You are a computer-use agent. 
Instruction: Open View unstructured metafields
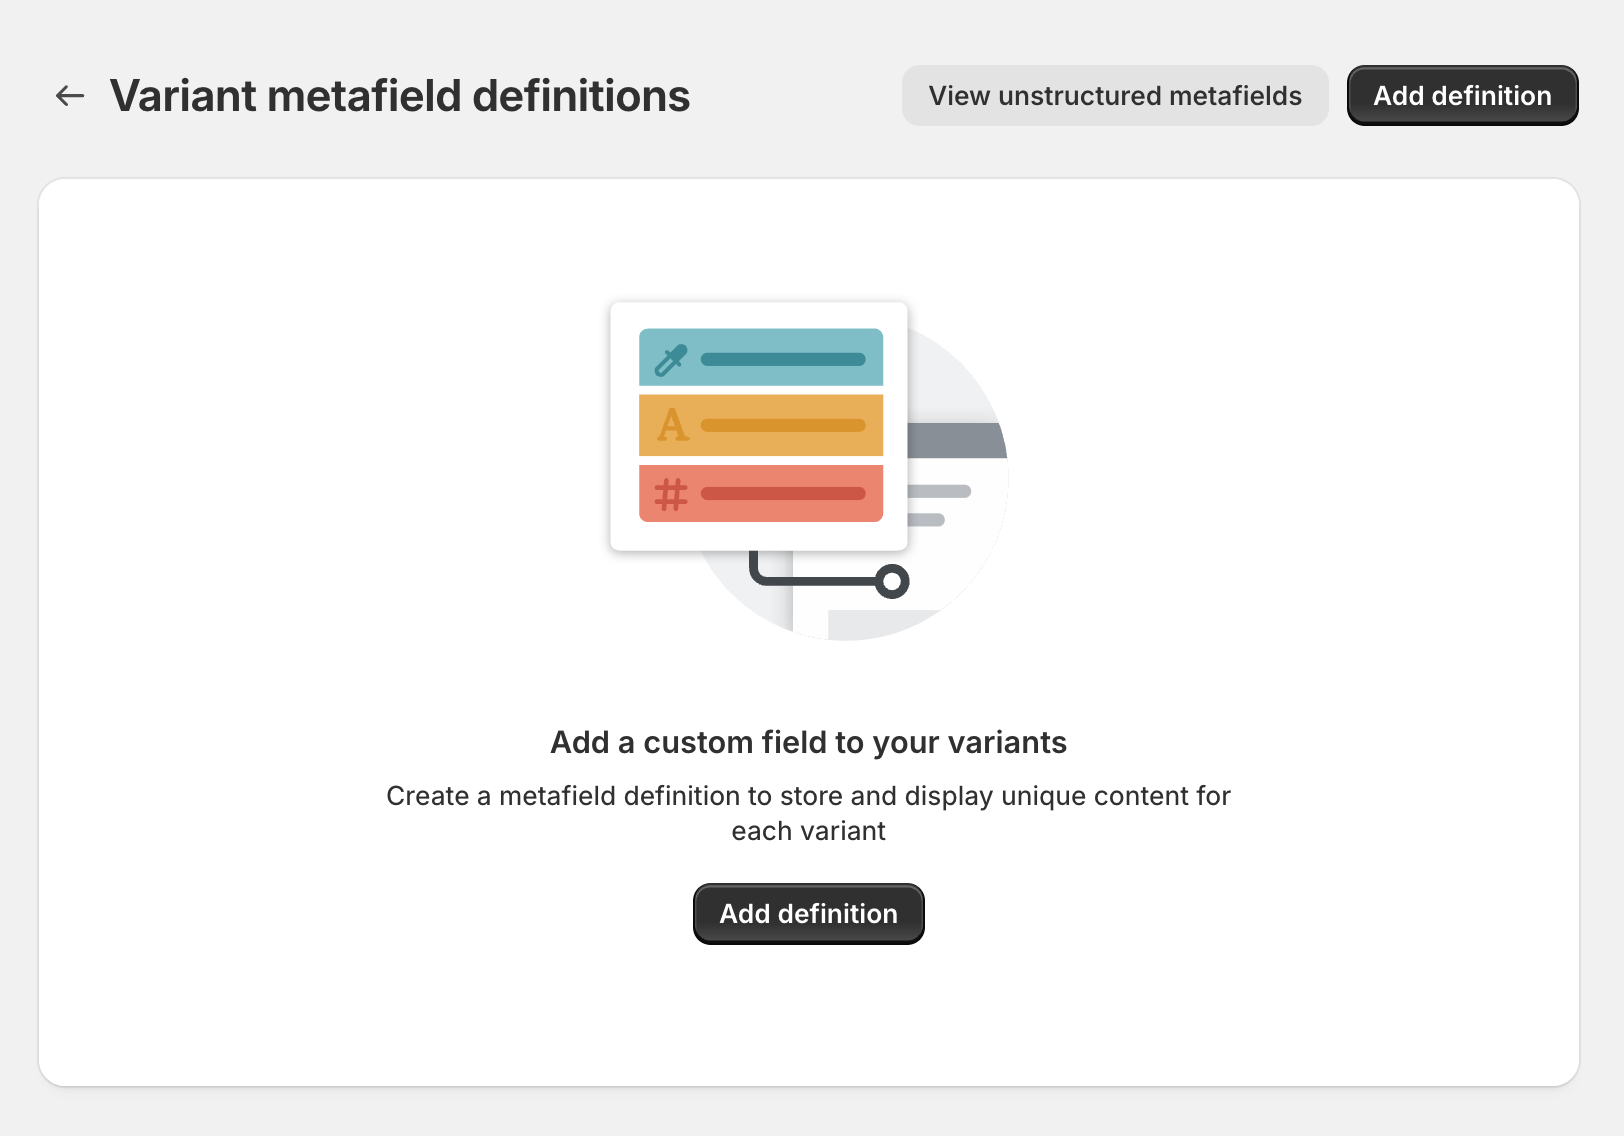coord(1115,96)
